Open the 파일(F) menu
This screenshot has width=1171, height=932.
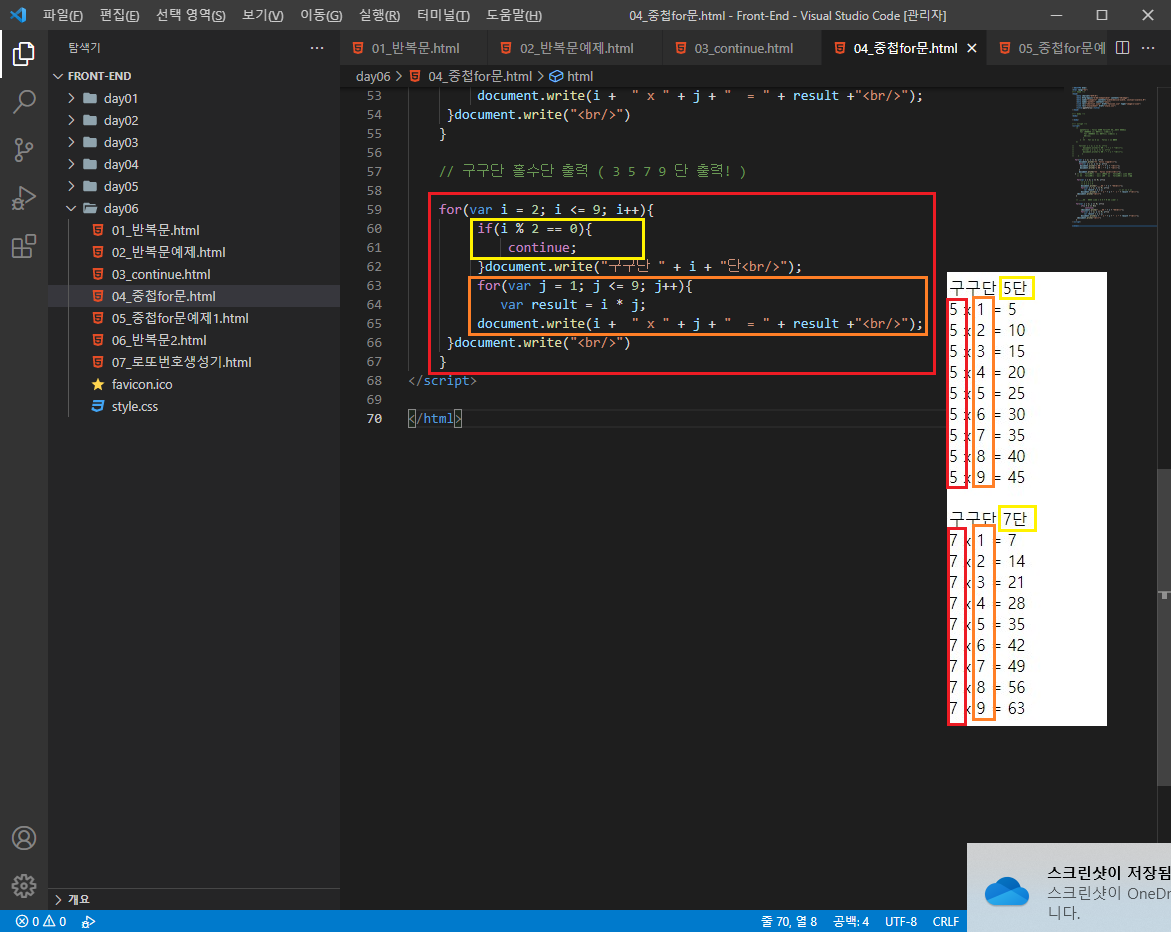point(63,15)
